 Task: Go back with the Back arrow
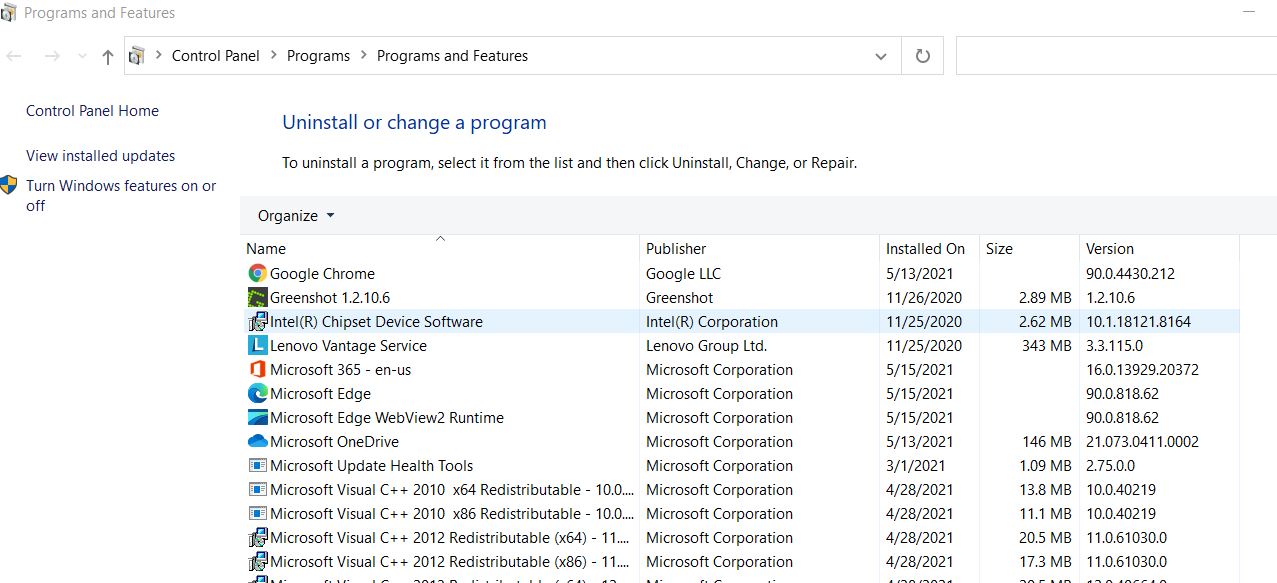pyautogui.click(x=14, y=56)
